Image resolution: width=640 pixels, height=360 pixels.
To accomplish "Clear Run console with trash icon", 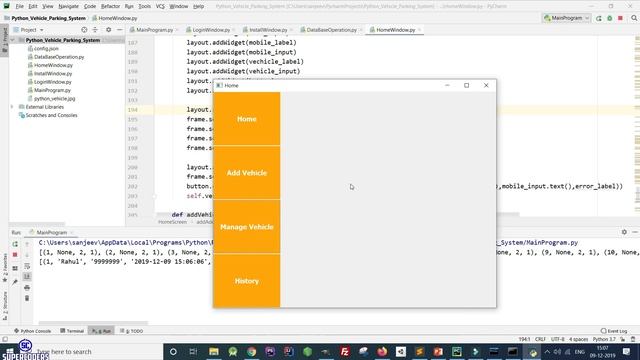I will [x=27, y=298].
